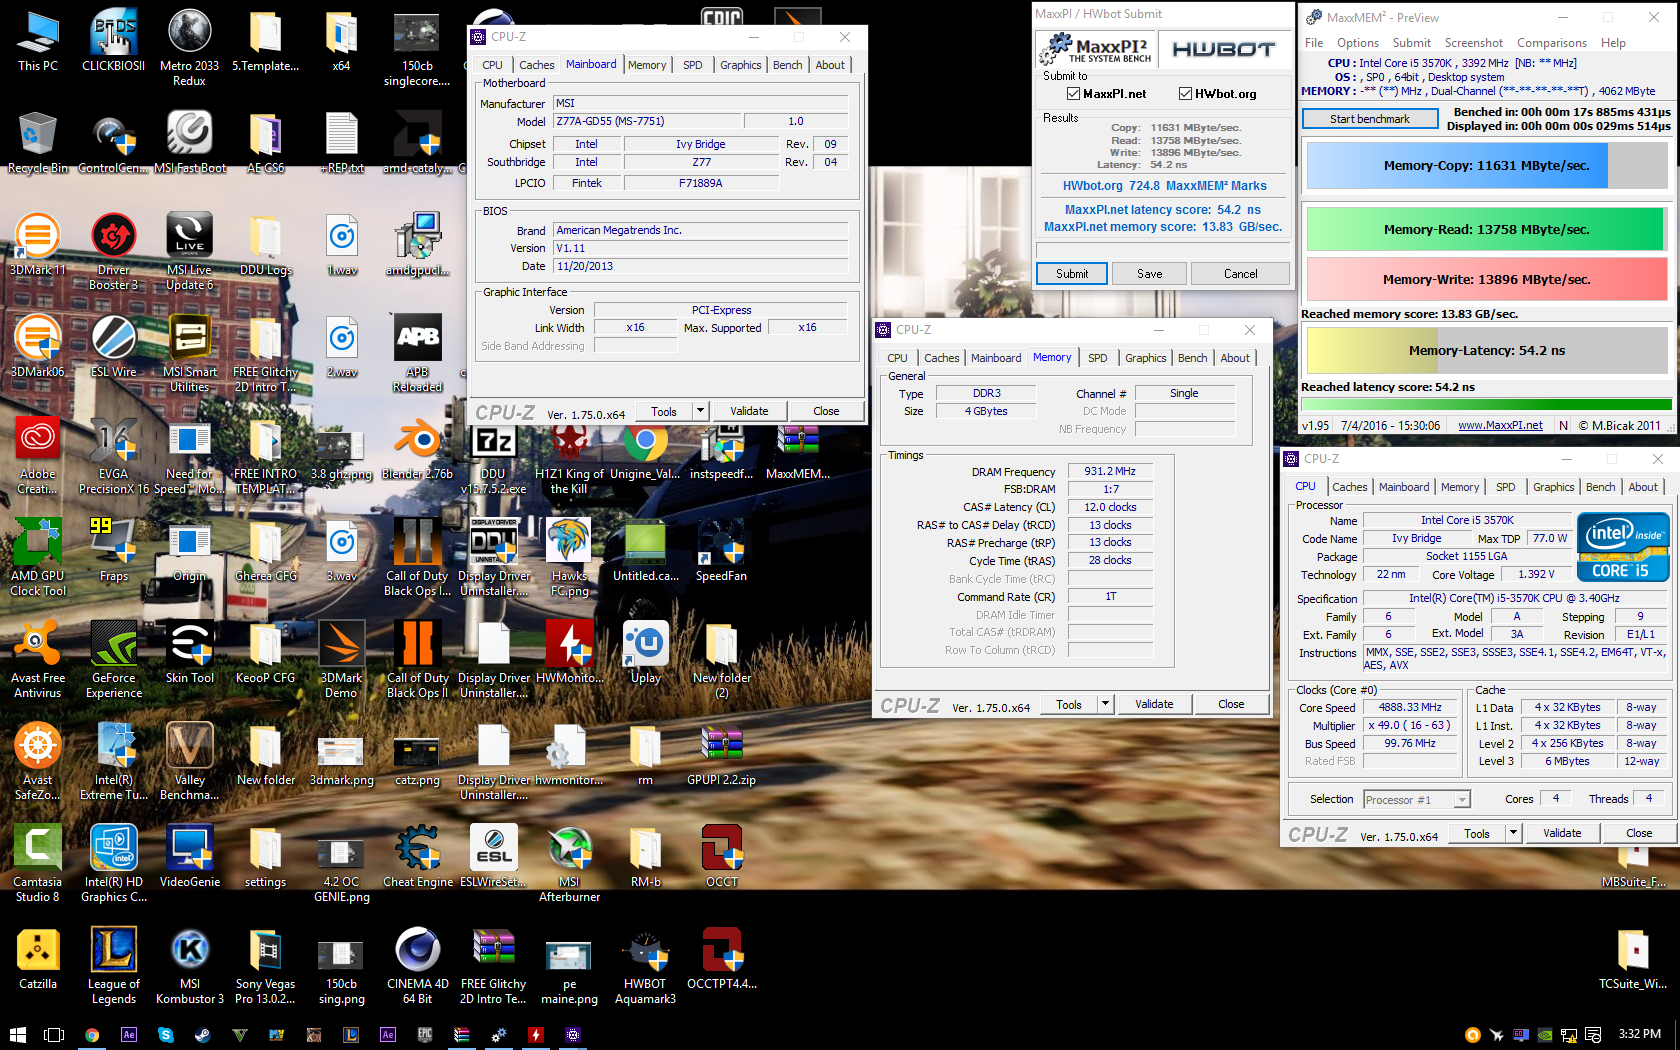Click the system clock in the taskbar

click(1640, 1034)
